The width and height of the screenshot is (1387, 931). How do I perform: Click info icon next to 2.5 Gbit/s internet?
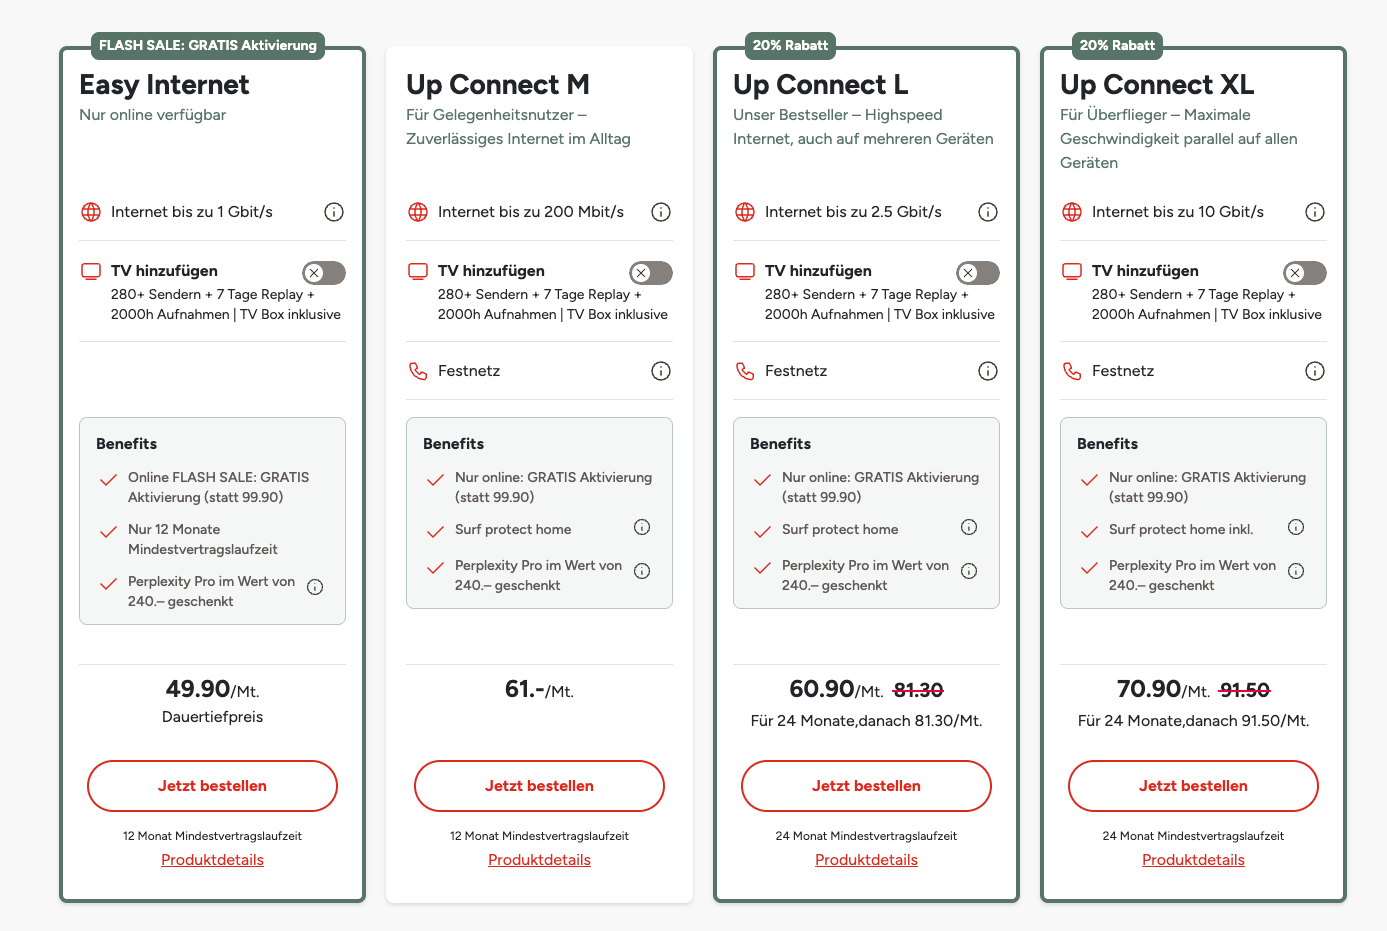[988, 212]
